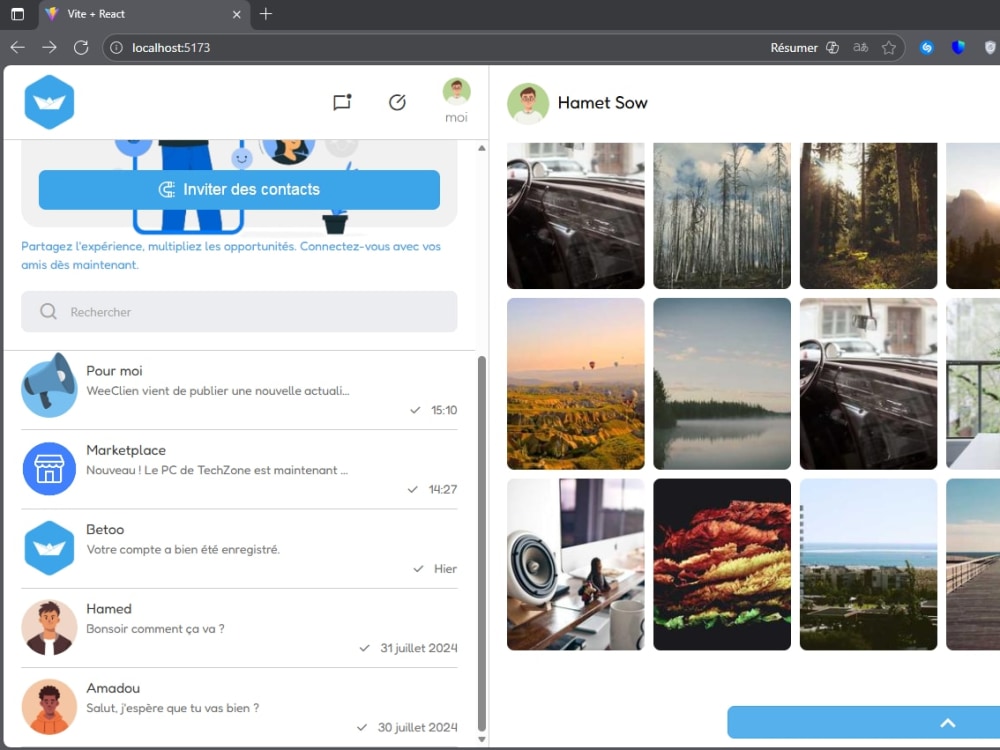The image size is (1000, 750).
Task: Bookmark the page with the star icon
Action: click(x=888, y=48)
